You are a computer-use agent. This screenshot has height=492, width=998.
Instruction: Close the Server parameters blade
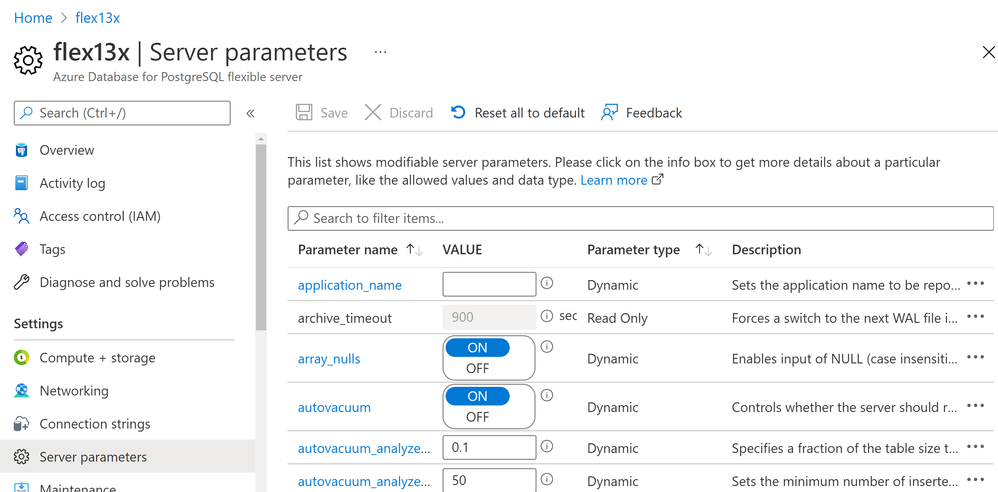(988, 52)
